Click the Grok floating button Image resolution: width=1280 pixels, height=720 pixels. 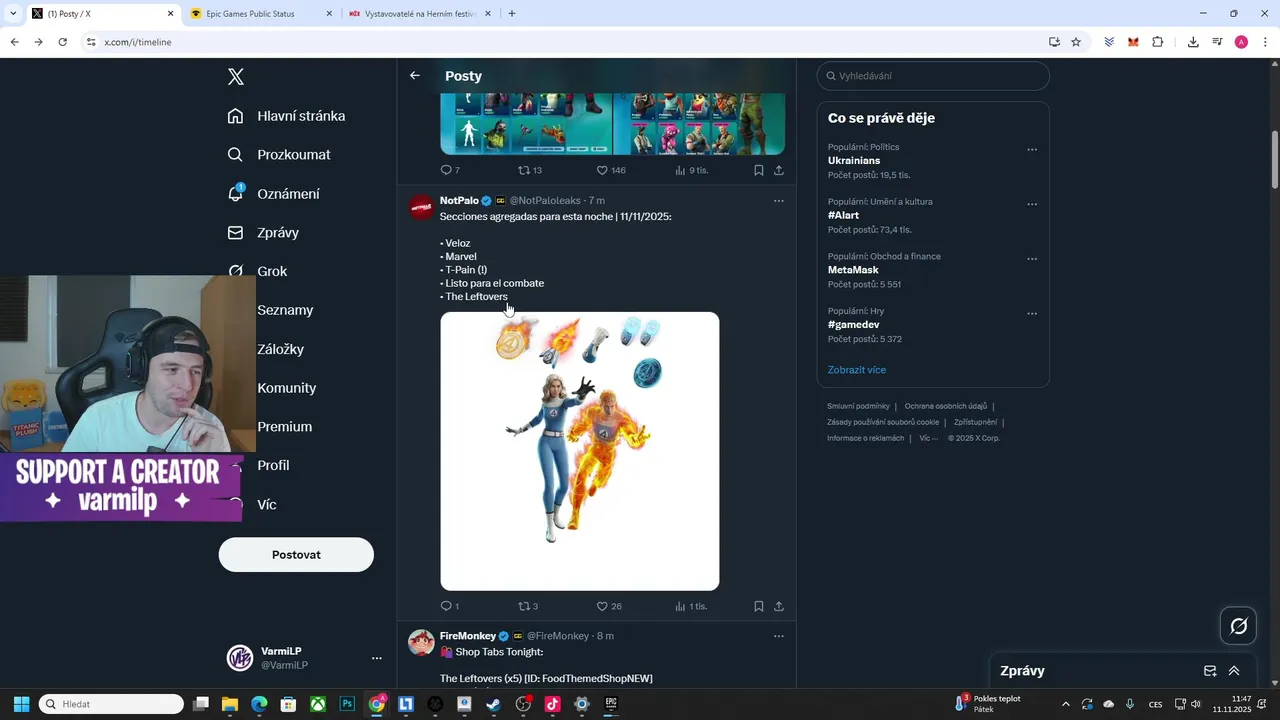click(x=1239, y=626)
